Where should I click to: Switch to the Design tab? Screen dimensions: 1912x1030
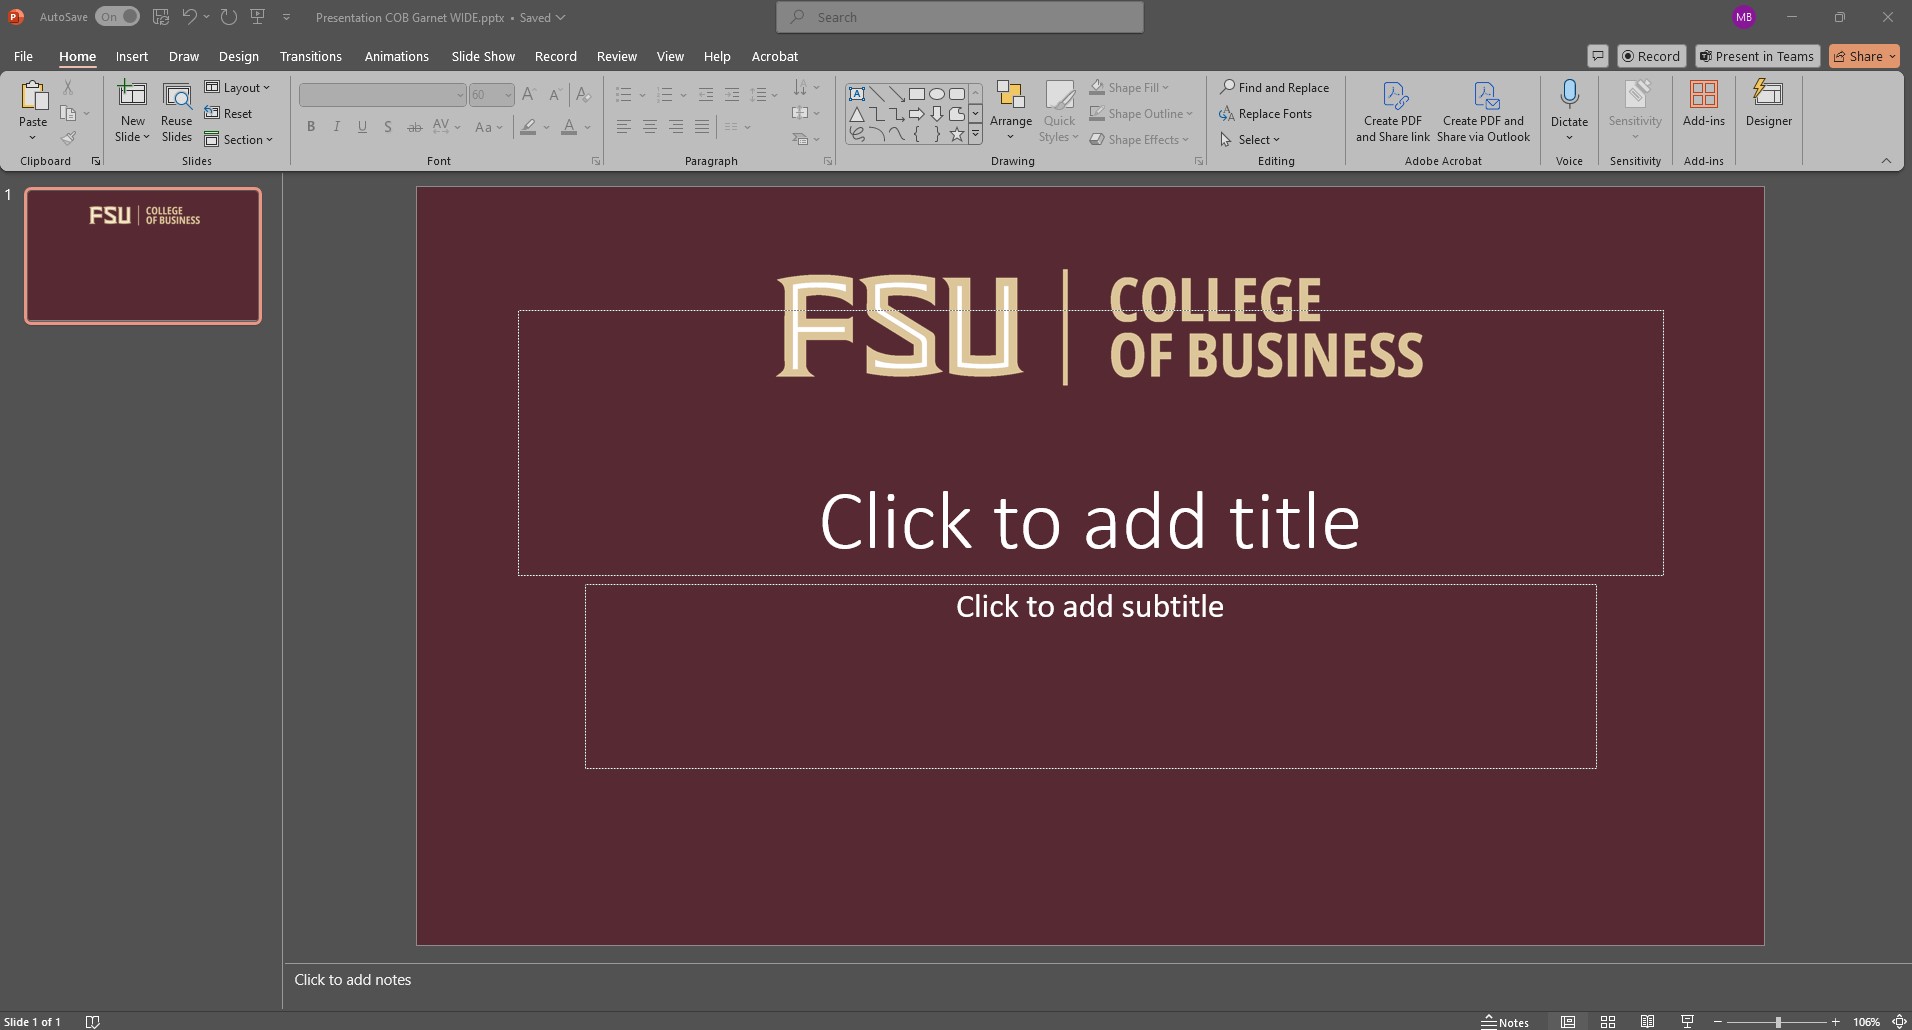[x=238, y=57]
